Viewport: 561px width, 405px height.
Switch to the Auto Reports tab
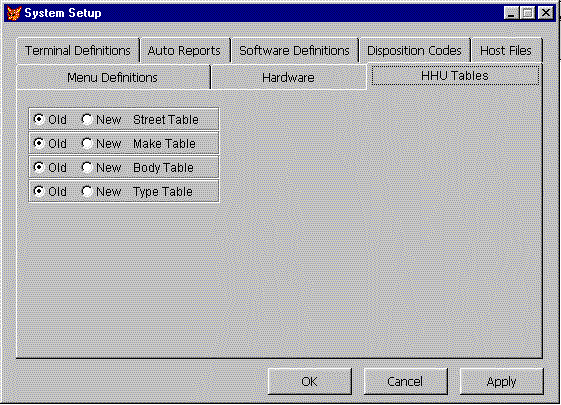click(185, 50)
